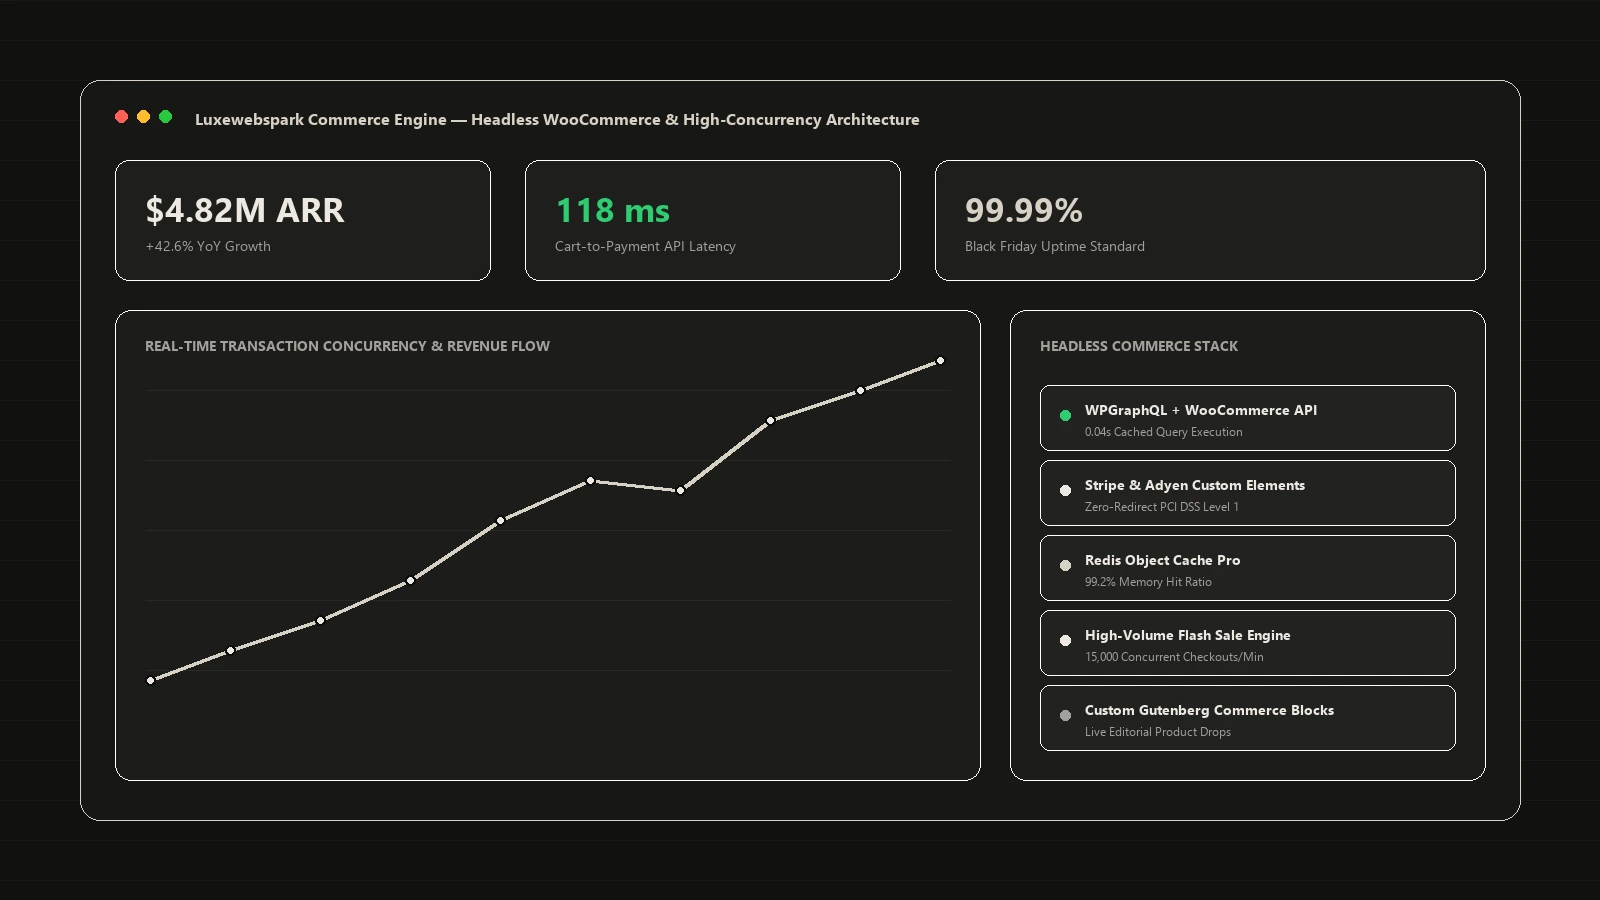This screenshot has height=900, width=1600.
Task: Click the chart point at the dip after the mid peak
Action: (680, 491)
